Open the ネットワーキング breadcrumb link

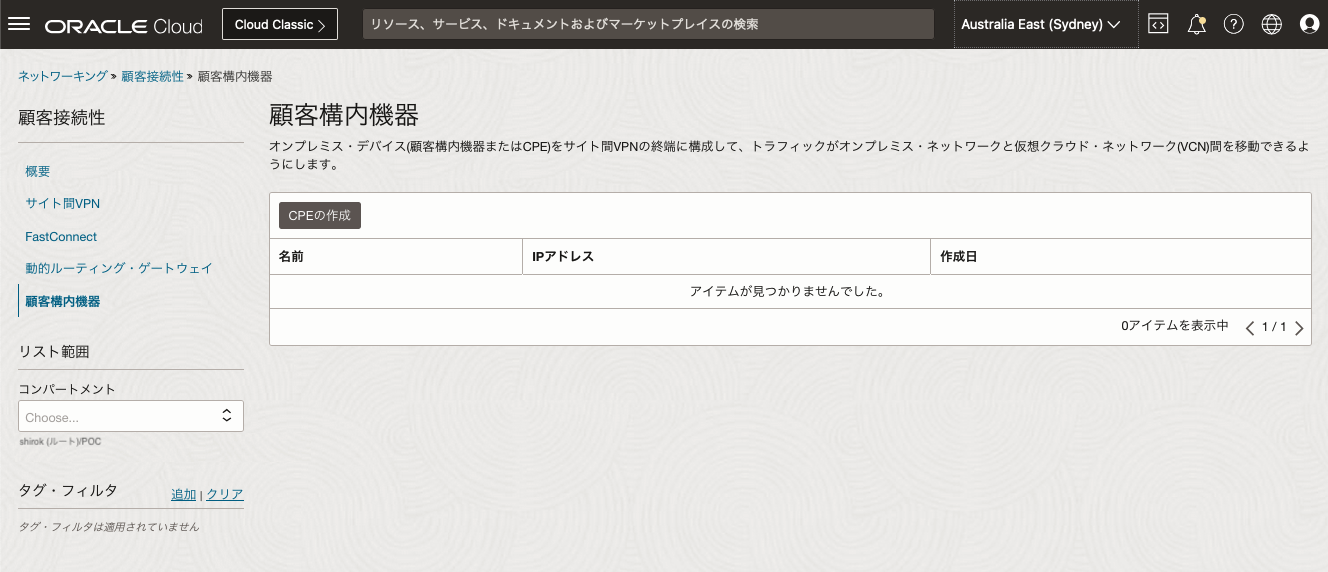pyautogui.click(x=63, y=76)
